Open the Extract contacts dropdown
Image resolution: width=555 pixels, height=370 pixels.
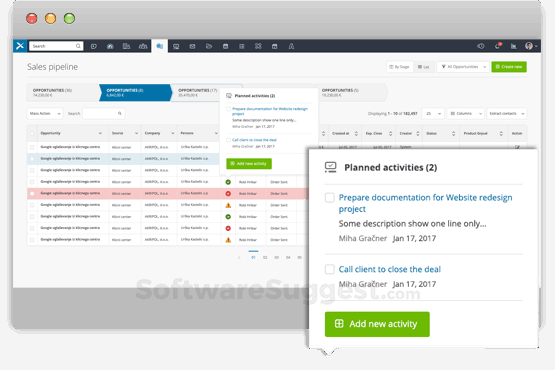[507, 114]
